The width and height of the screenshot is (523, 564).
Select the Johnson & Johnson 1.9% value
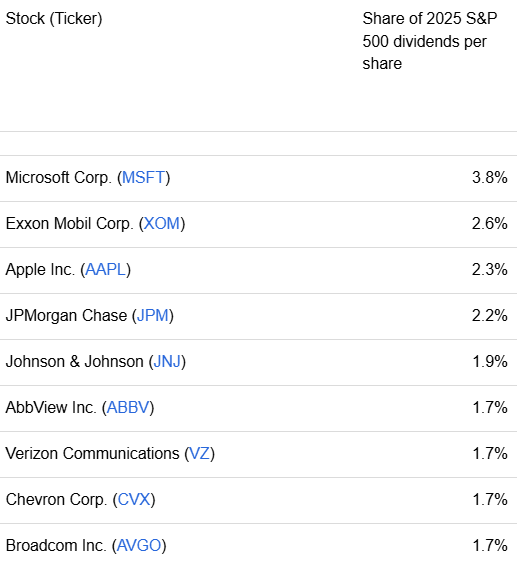click(490, 362)
